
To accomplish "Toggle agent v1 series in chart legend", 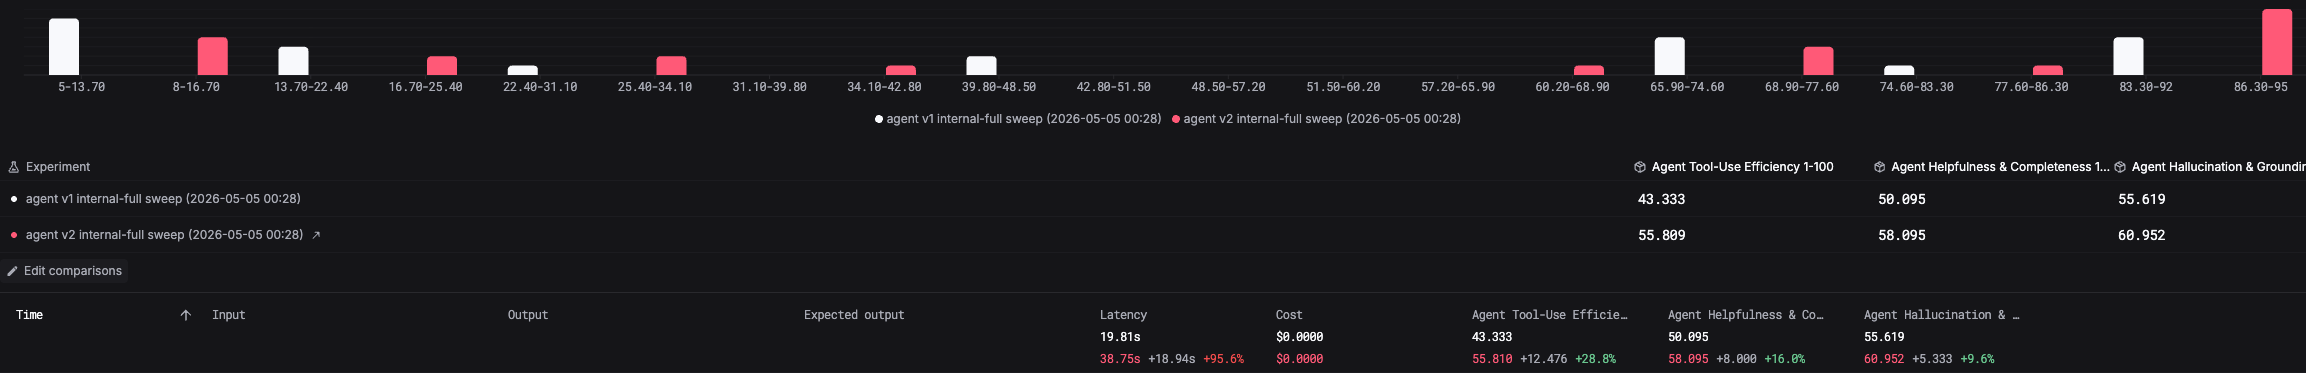I will coord(1018,119).
